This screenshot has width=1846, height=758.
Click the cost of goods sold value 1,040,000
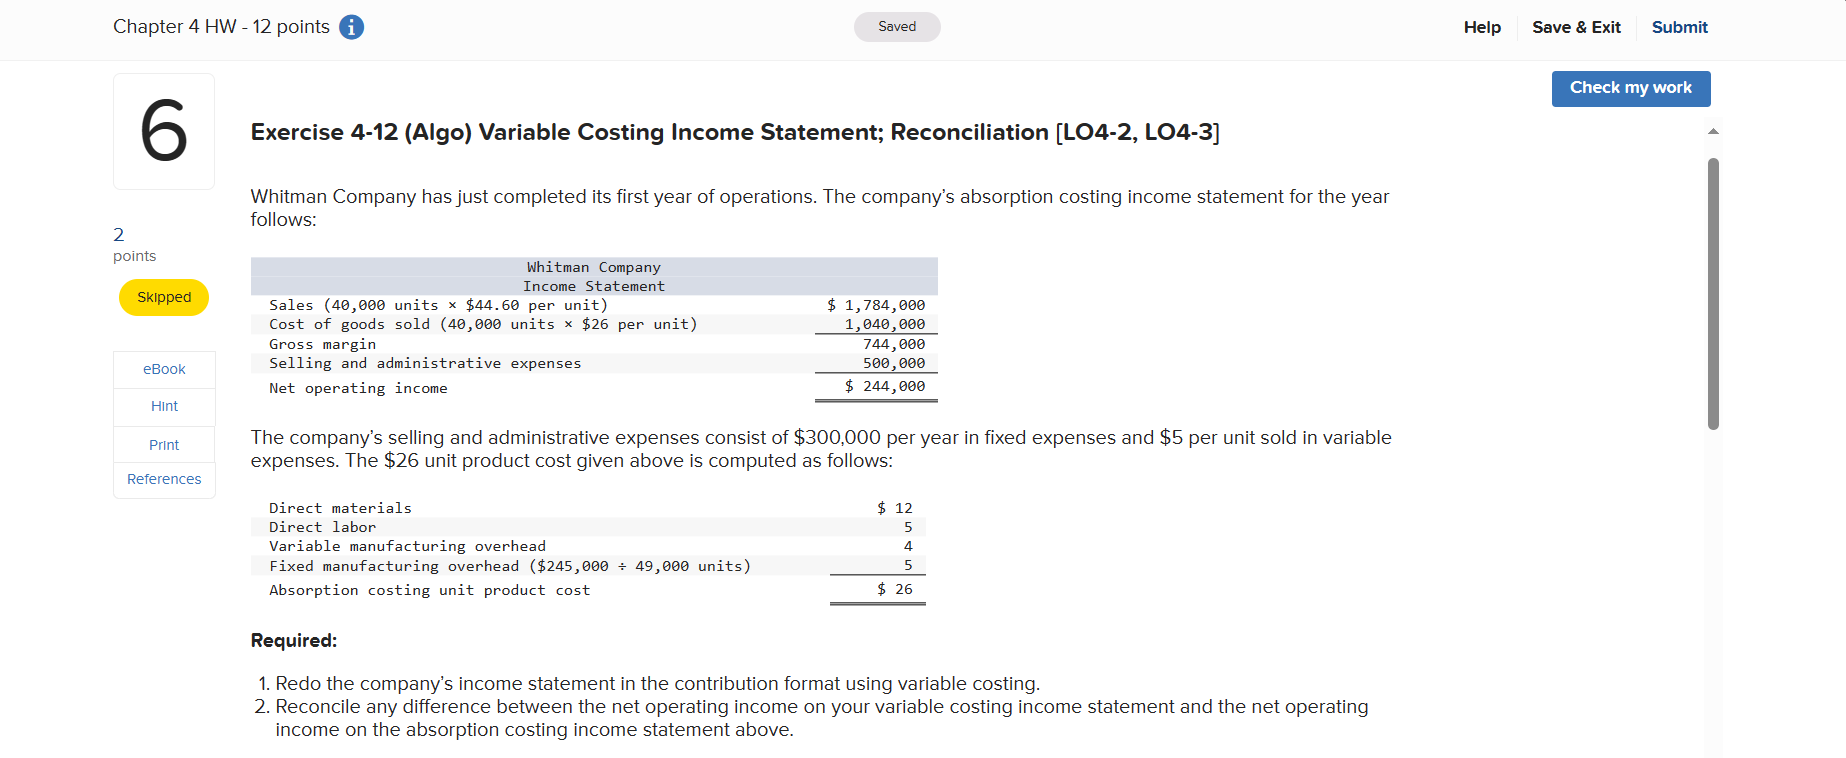tap(885, 324)
